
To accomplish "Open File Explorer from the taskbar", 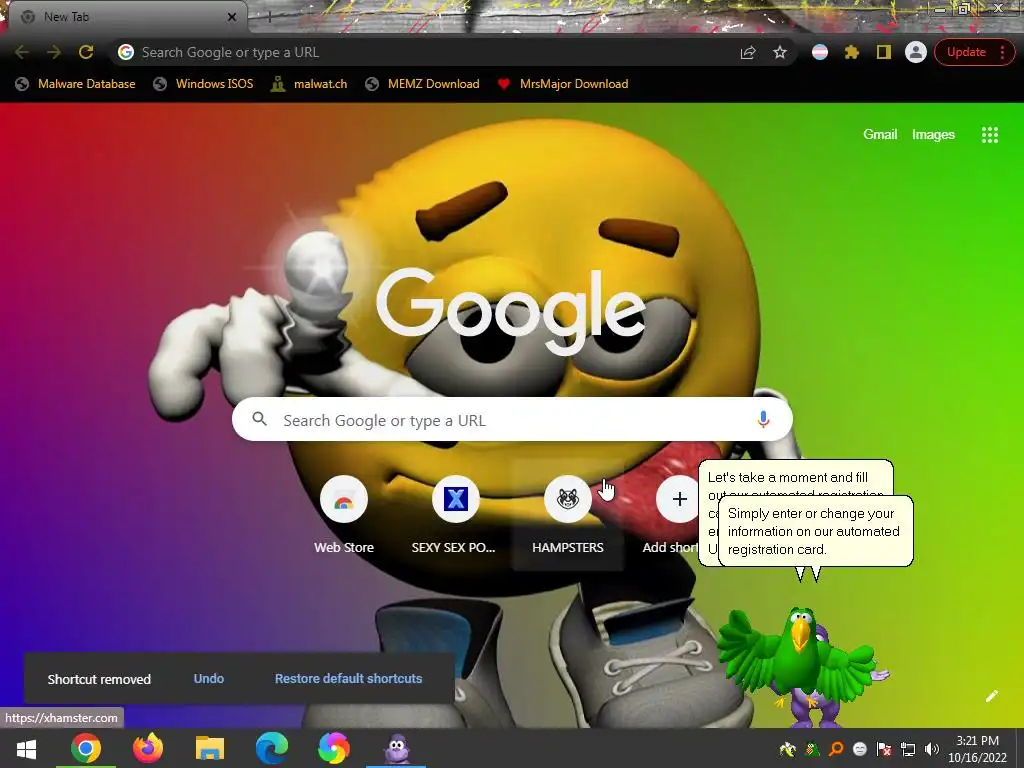I will [x=210, y=748].
